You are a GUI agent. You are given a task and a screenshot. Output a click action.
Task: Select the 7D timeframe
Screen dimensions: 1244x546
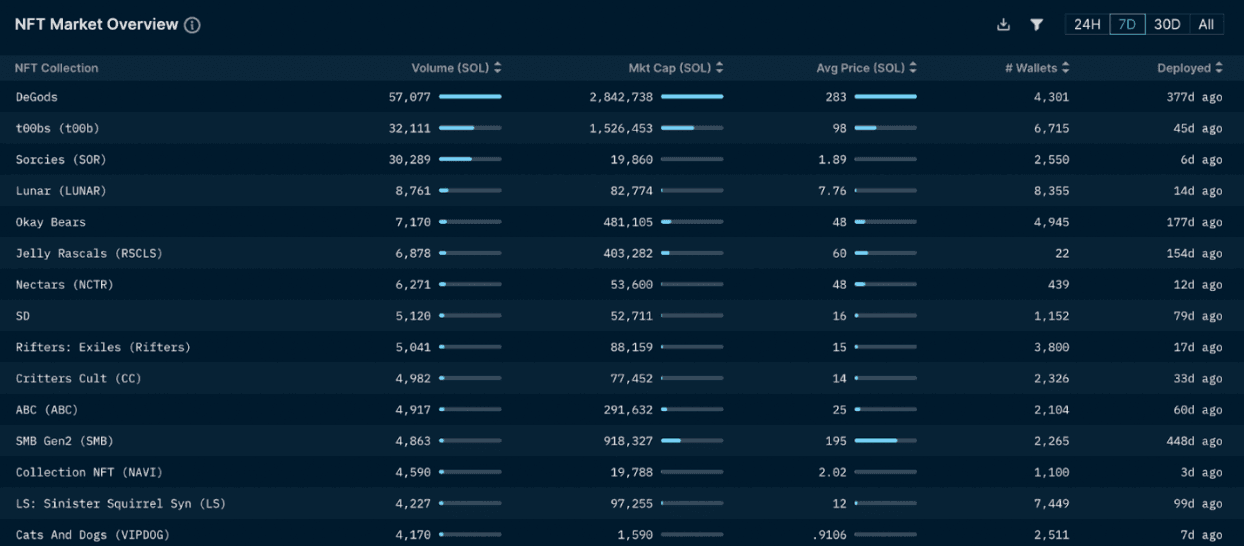coord(1126,25)
